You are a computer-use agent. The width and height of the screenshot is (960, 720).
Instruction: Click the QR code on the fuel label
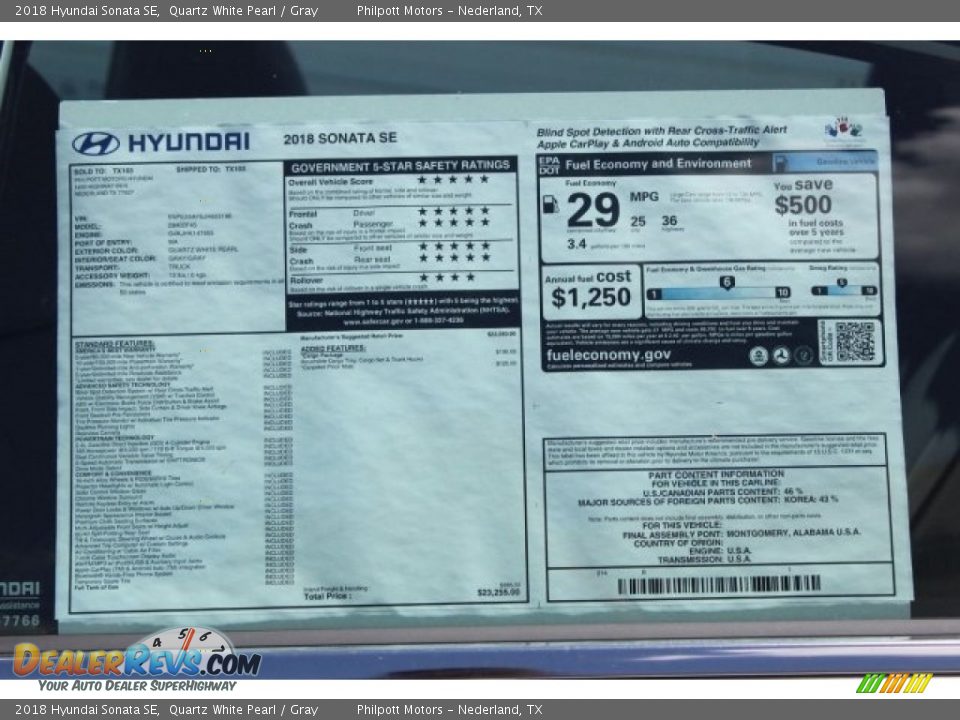pyautogui.click(x=855, y=341)
